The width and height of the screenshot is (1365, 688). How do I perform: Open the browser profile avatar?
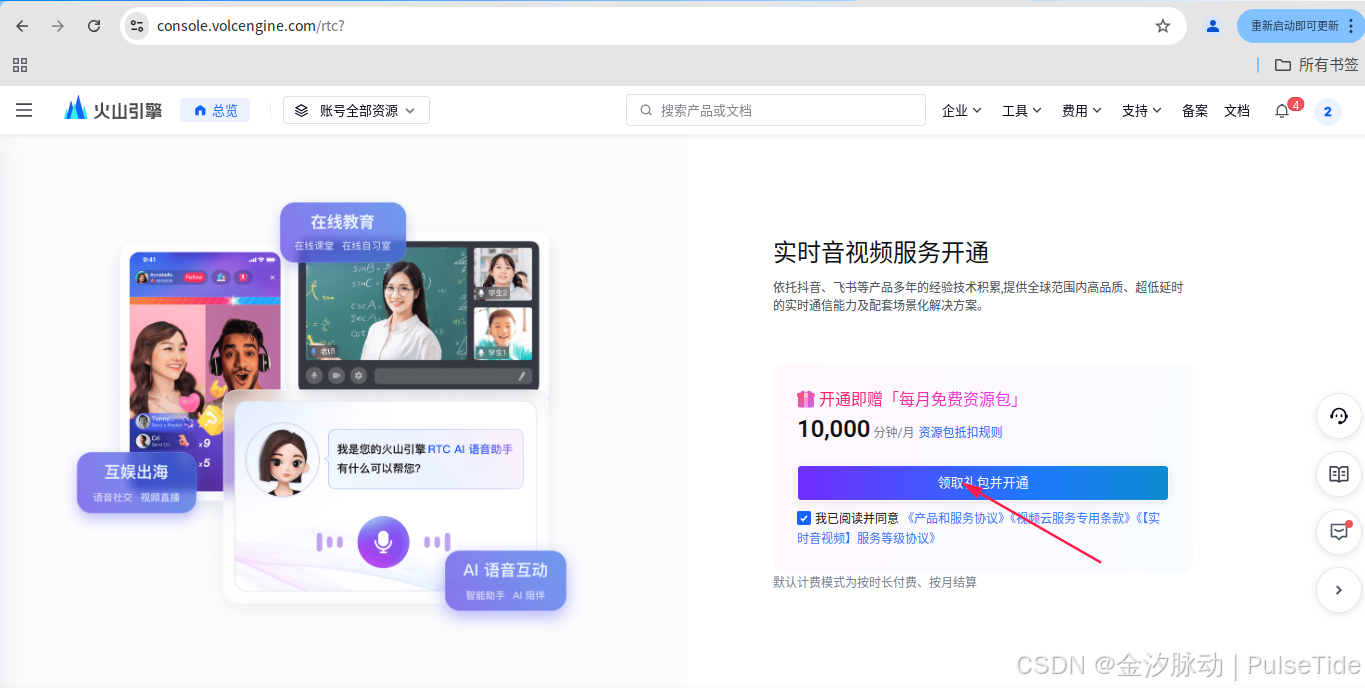coord(1213,26)
